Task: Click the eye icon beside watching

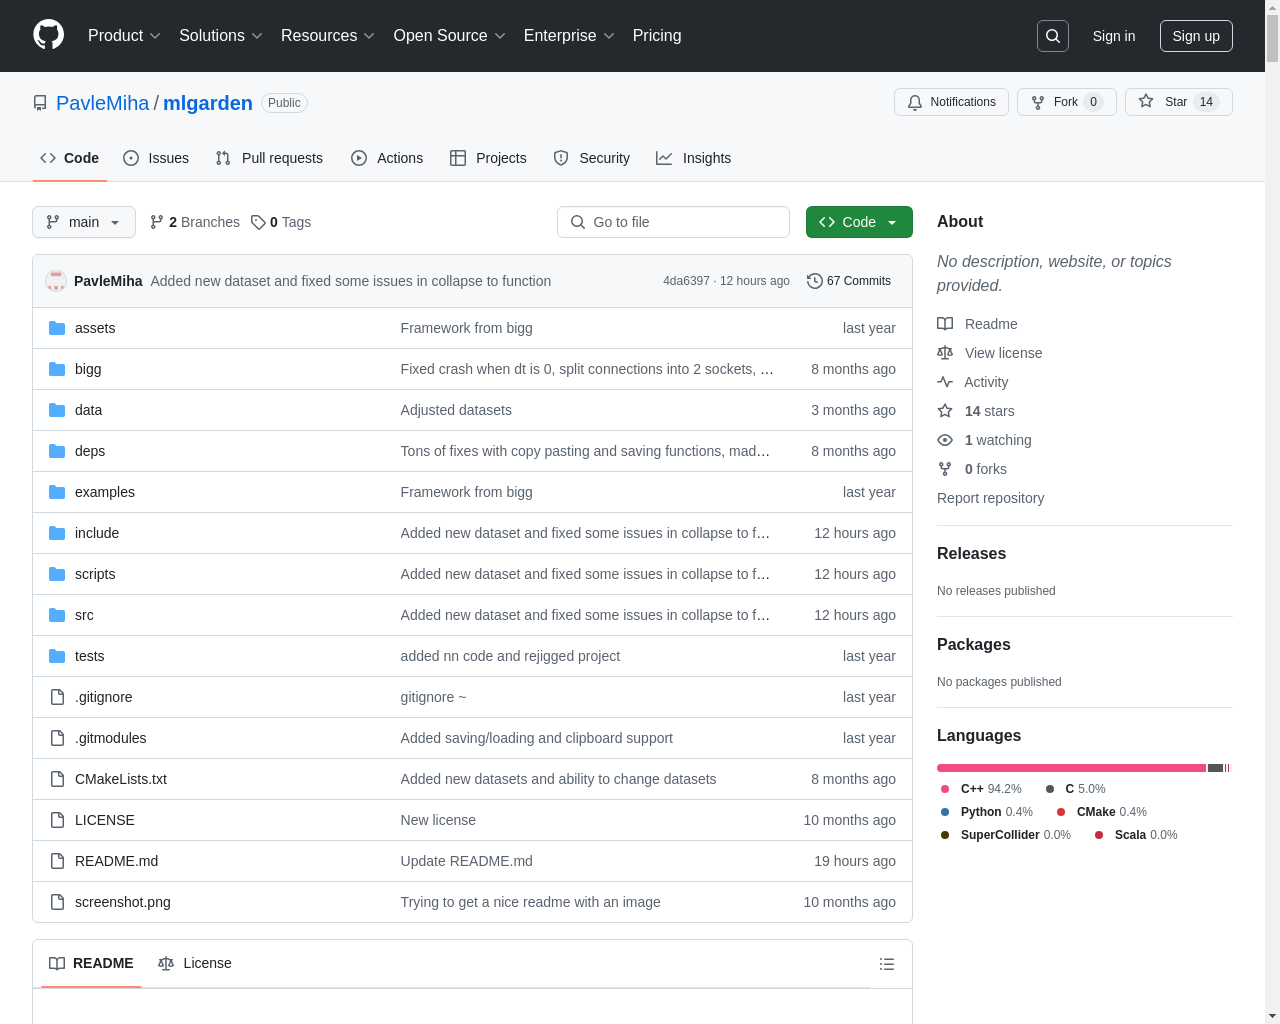Action: (x=945, y=440)
